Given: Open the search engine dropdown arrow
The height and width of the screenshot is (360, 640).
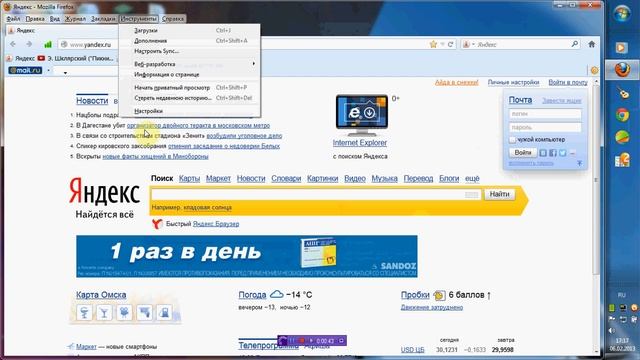Looking at the screenshot, I should click(473, 44).
